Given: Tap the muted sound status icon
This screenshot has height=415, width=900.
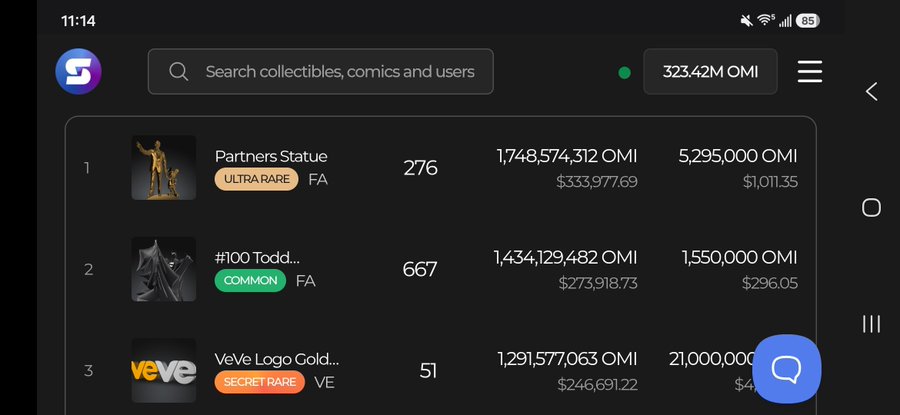Looking at the screenshot, I should click(747, 21).
